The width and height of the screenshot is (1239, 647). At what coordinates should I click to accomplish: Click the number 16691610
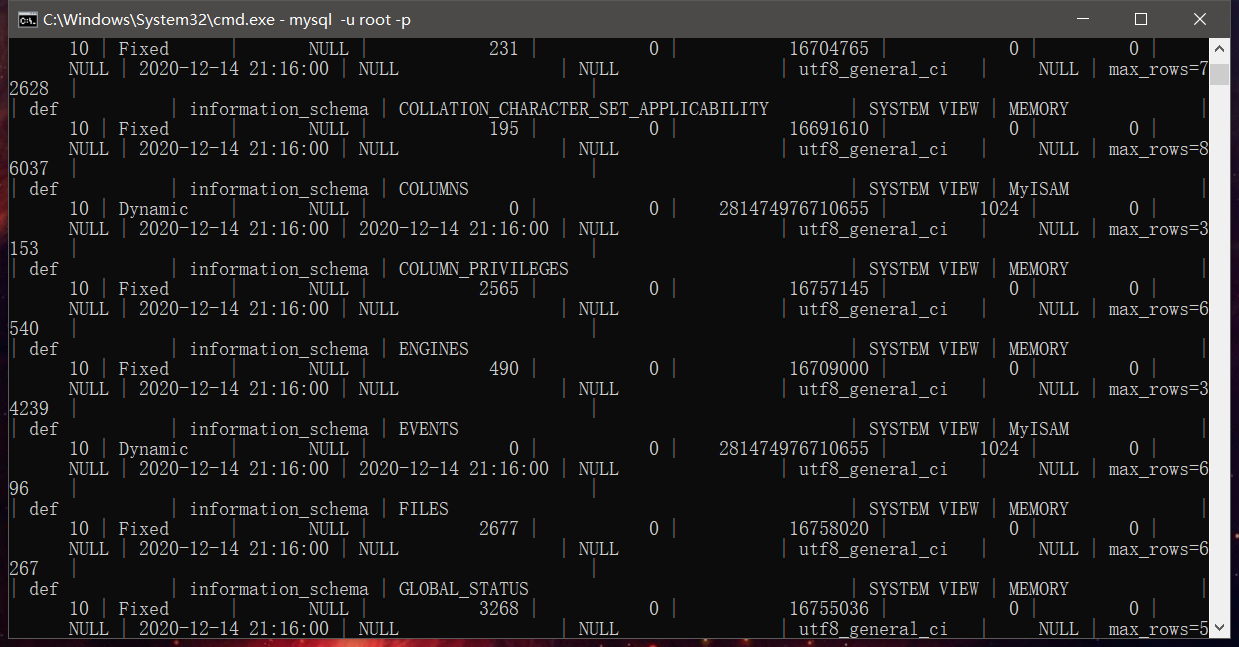829,129
